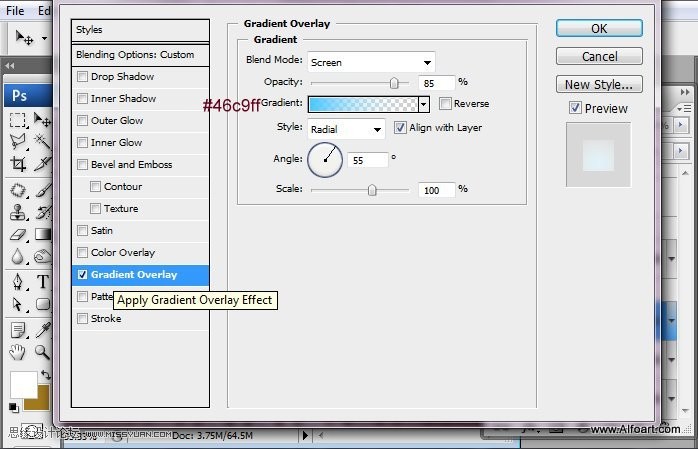This screenshot has height=449, width=698.
Task: Select the Move tool in the toolbox
Action: coord(42,120)
